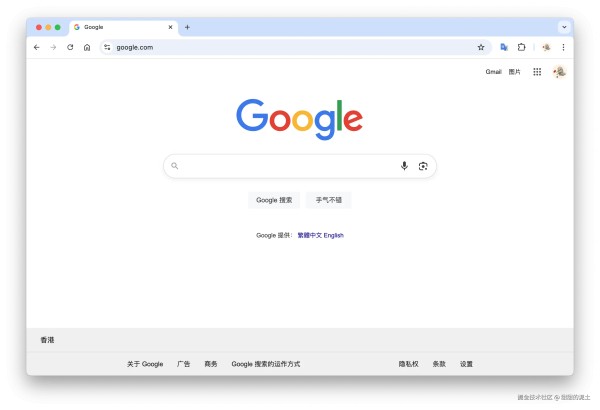
Task: Open the Extensions puzzle icon
Action: click(x=522, y=47)
